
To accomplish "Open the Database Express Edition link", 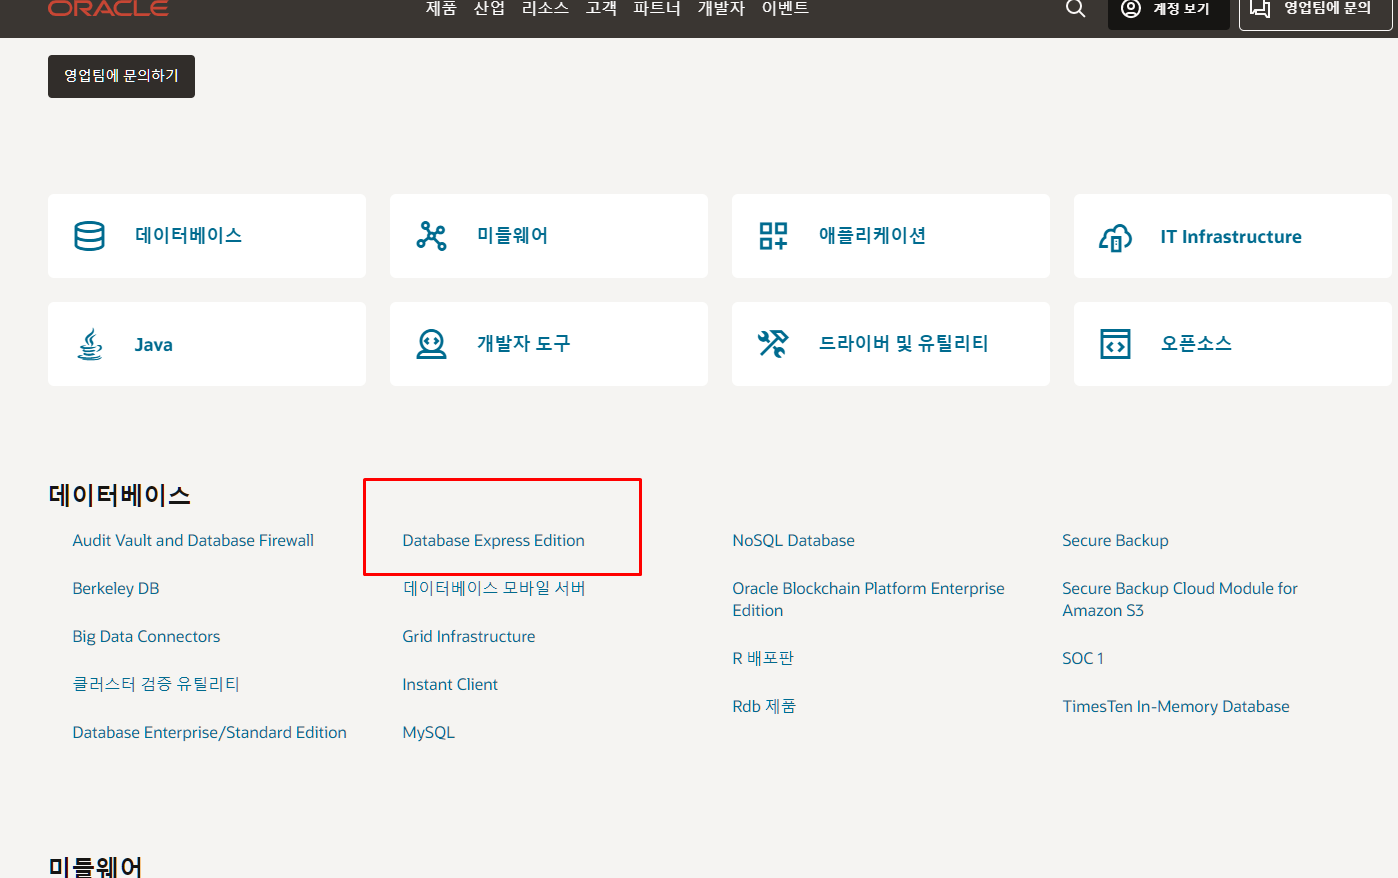I will (x=493, y=540).
